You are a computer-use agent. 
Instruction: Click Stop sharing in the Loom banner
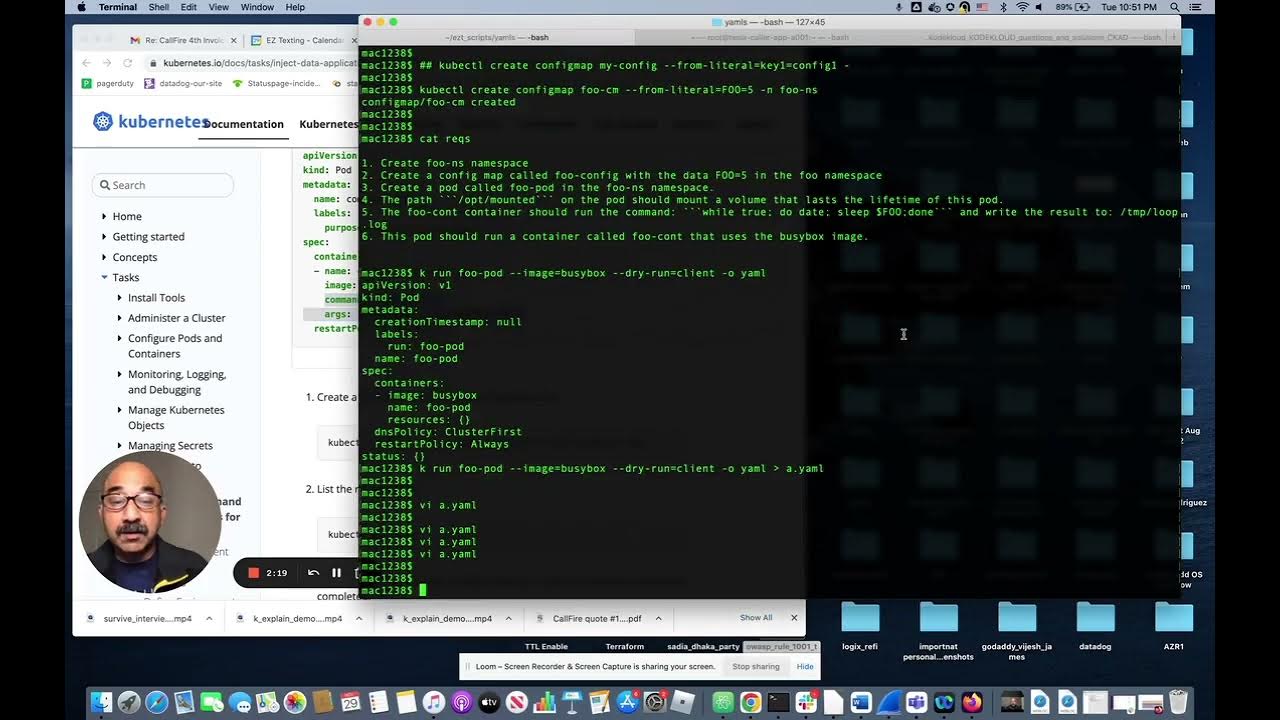click(x=756, y=666)
